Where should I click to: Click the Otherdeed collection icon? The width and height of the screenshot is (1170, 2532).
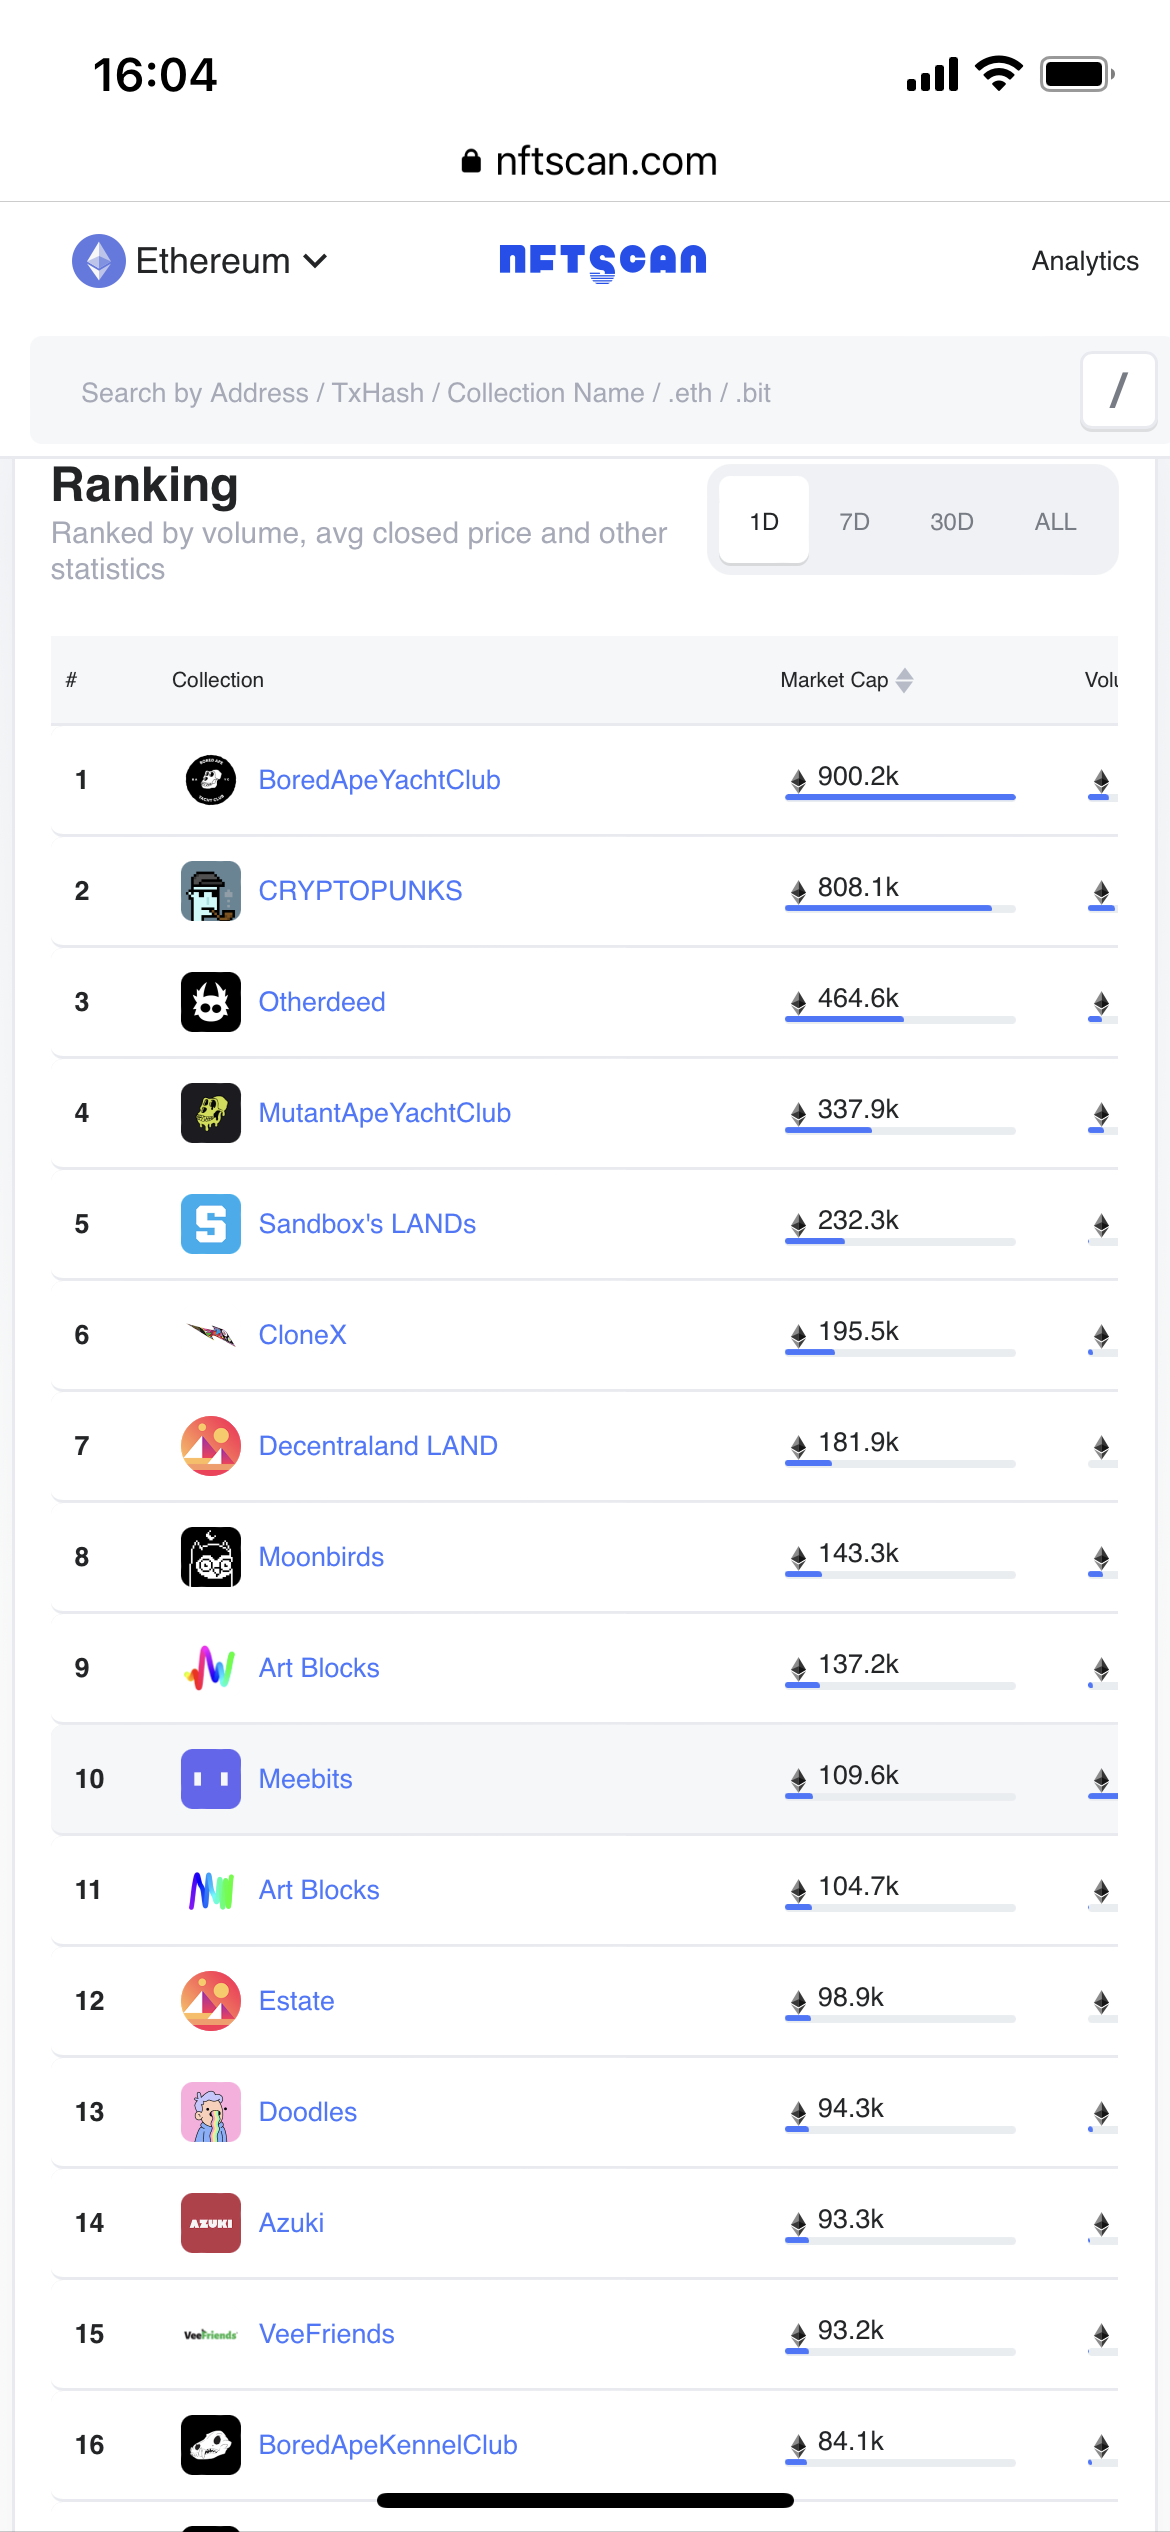pyautogui.click(x=210, y=1002)
